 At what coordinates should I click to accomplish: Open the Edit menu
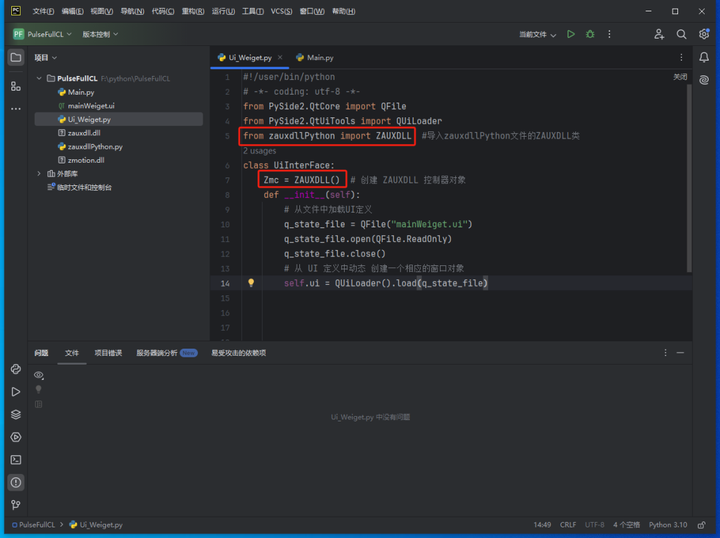72,11
